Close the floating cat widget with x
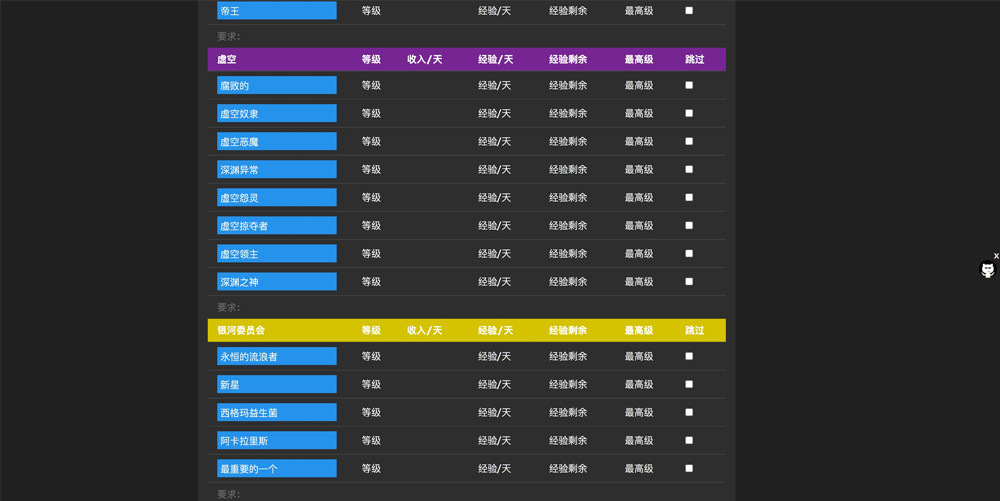 (996, 256)
